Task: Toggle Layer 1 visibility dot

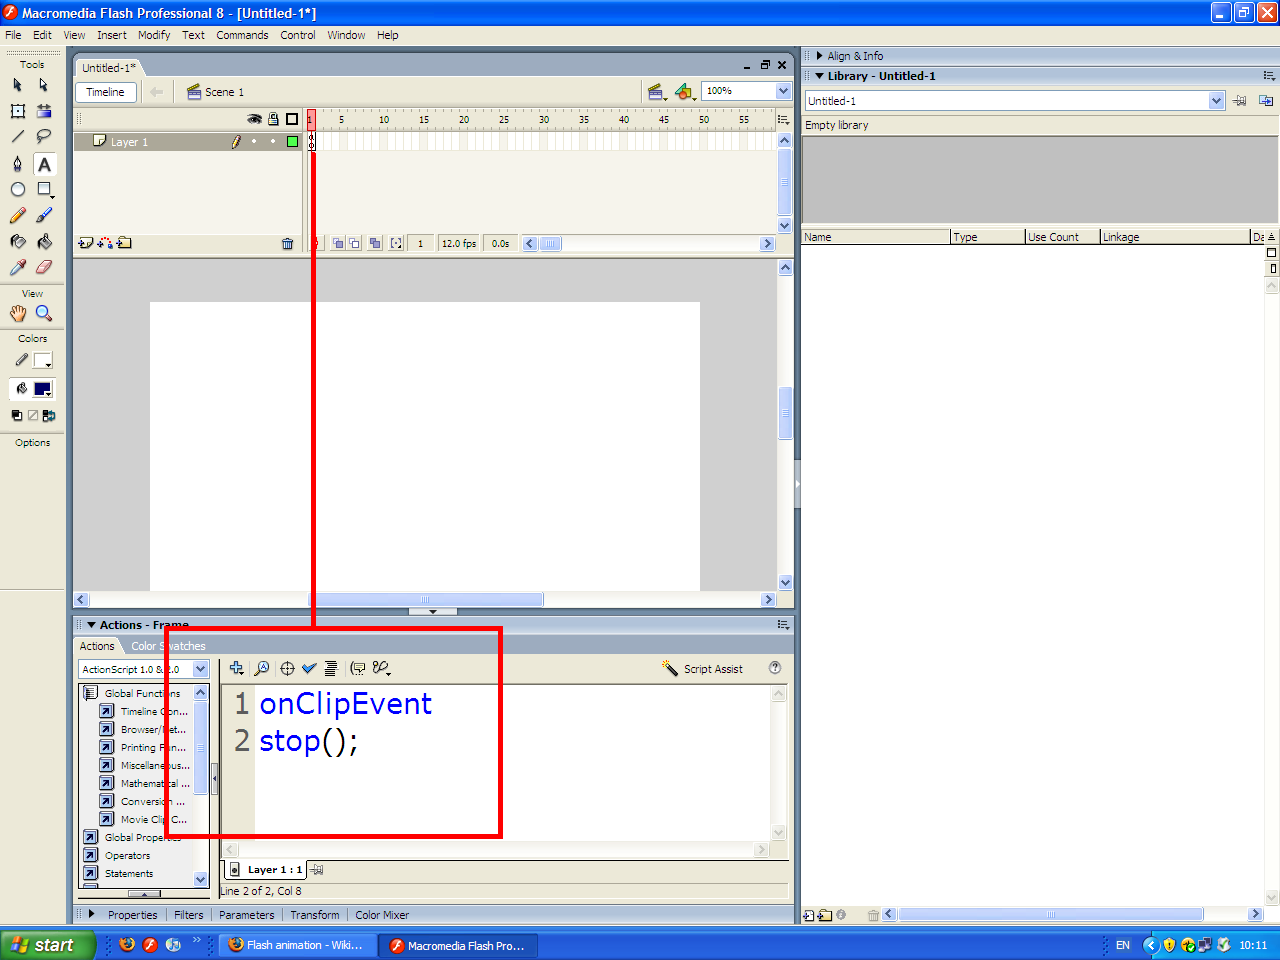Action: (x=254, y=142)
